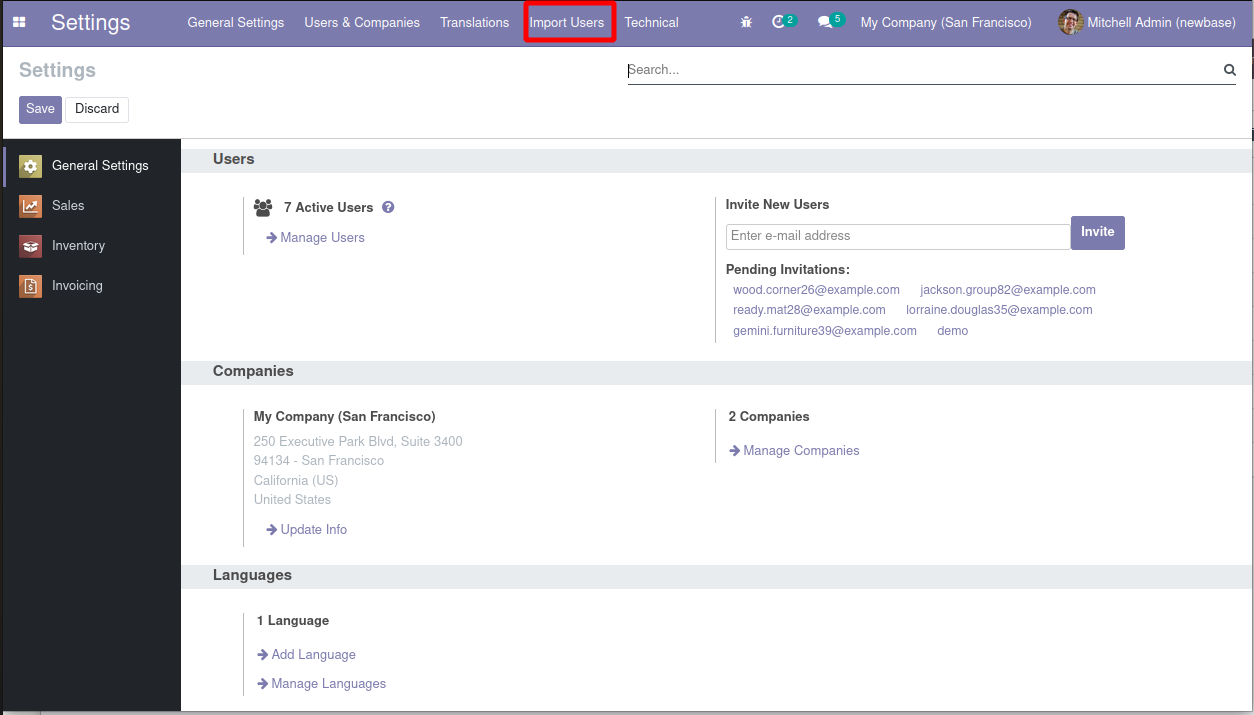Click Mitchell Admin's avatar picture

click(1071, 22)
